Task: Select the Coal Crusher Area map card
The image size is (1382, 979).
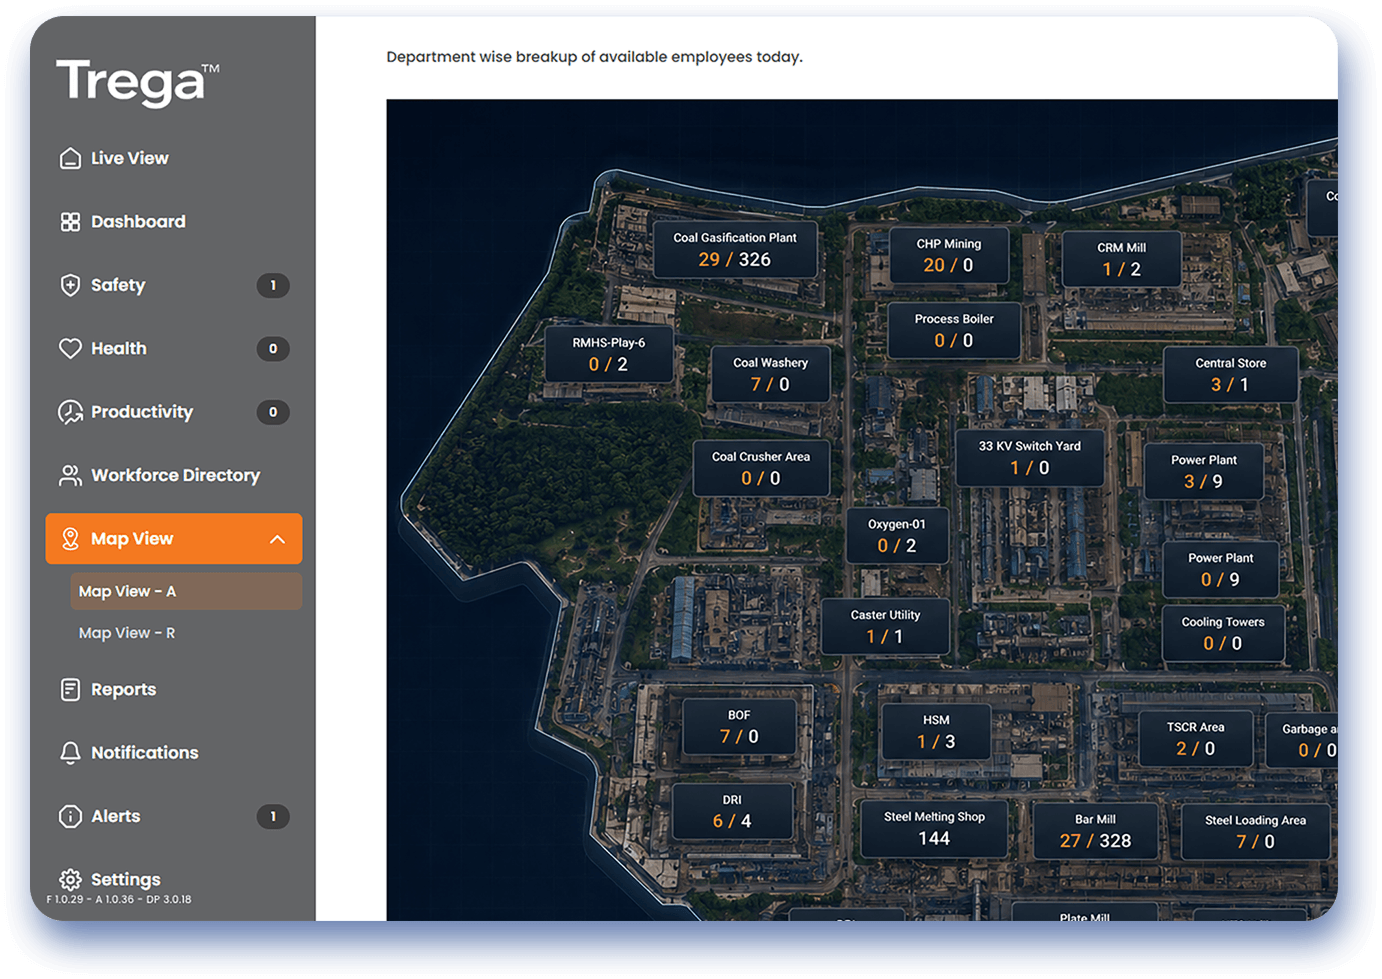Action: pos(761,468)
